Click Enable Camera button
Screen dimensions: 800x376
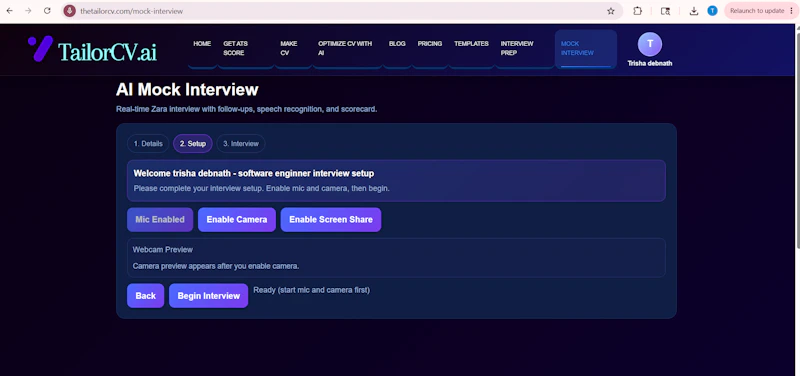(x=237, y=219)
